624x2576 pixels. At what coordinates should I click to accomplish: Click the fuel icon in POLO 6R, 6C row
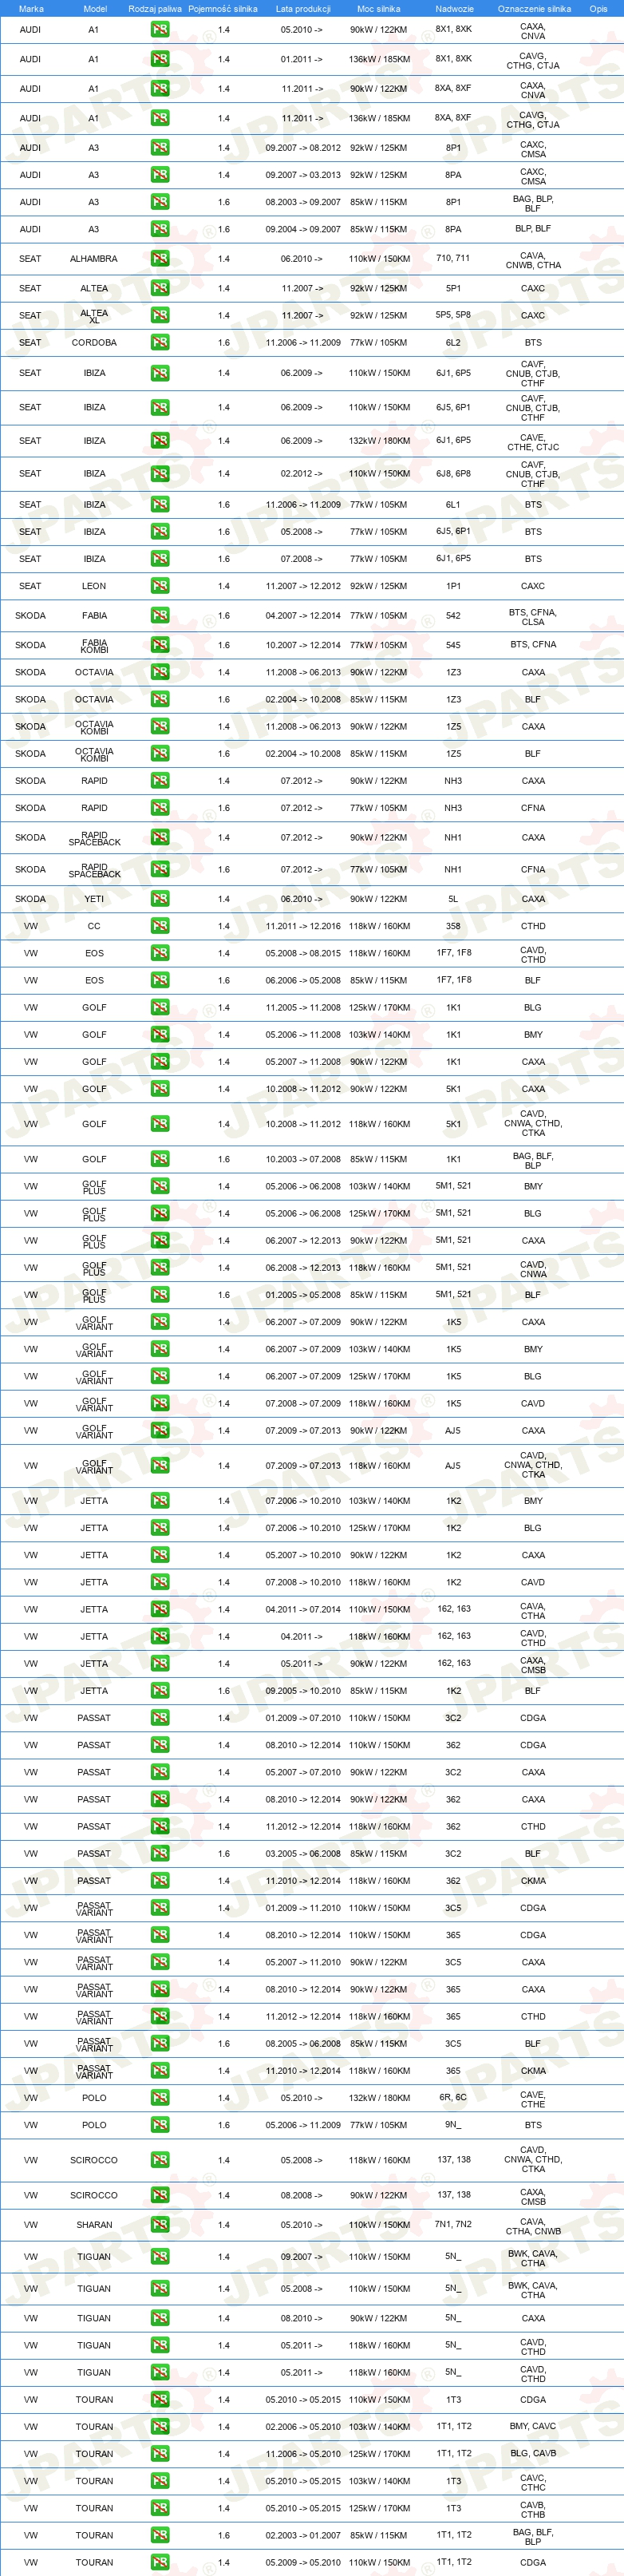click(x=160, y=2098)
